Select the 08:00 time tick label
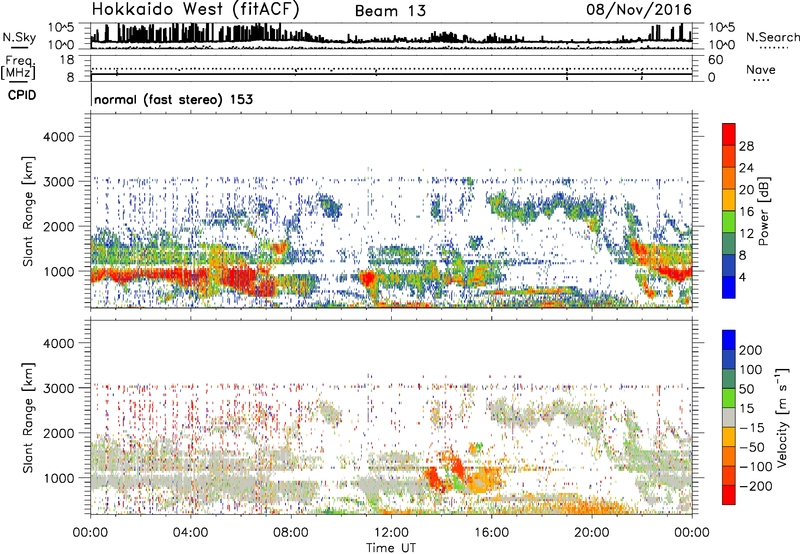The image size is (800, 554). point(290,533)
